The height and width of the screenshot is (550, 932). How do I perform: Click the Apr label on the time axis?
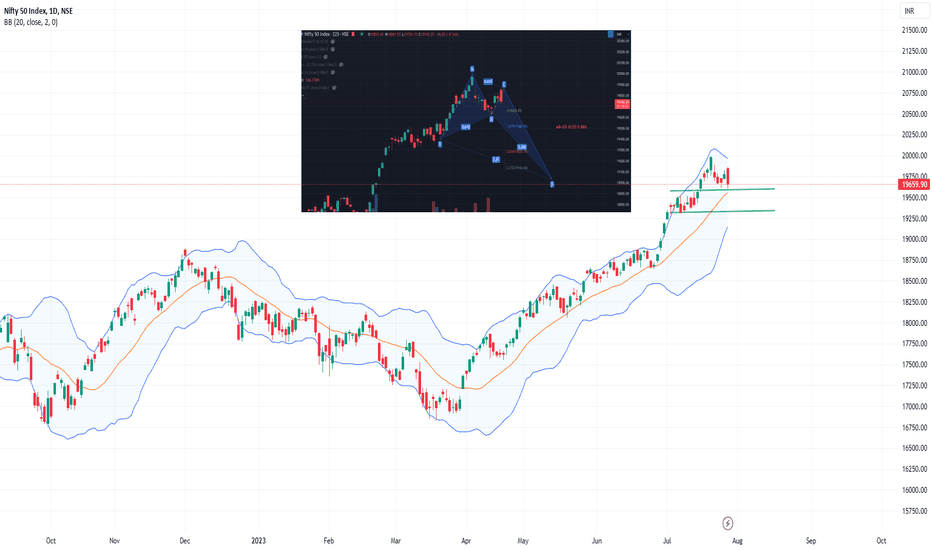pyautogui.click(x=466, y=541)
